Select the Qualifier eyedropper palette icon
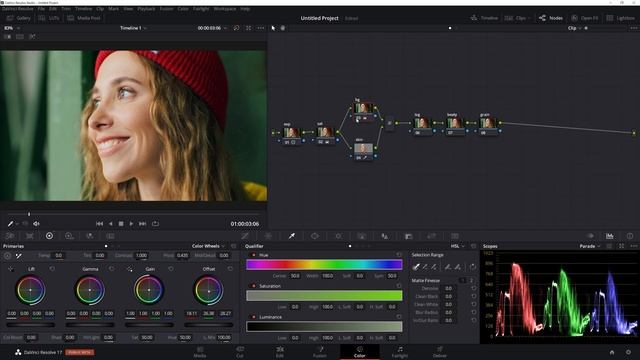This screenshot has width=640, height=360. tap(292, 236)
